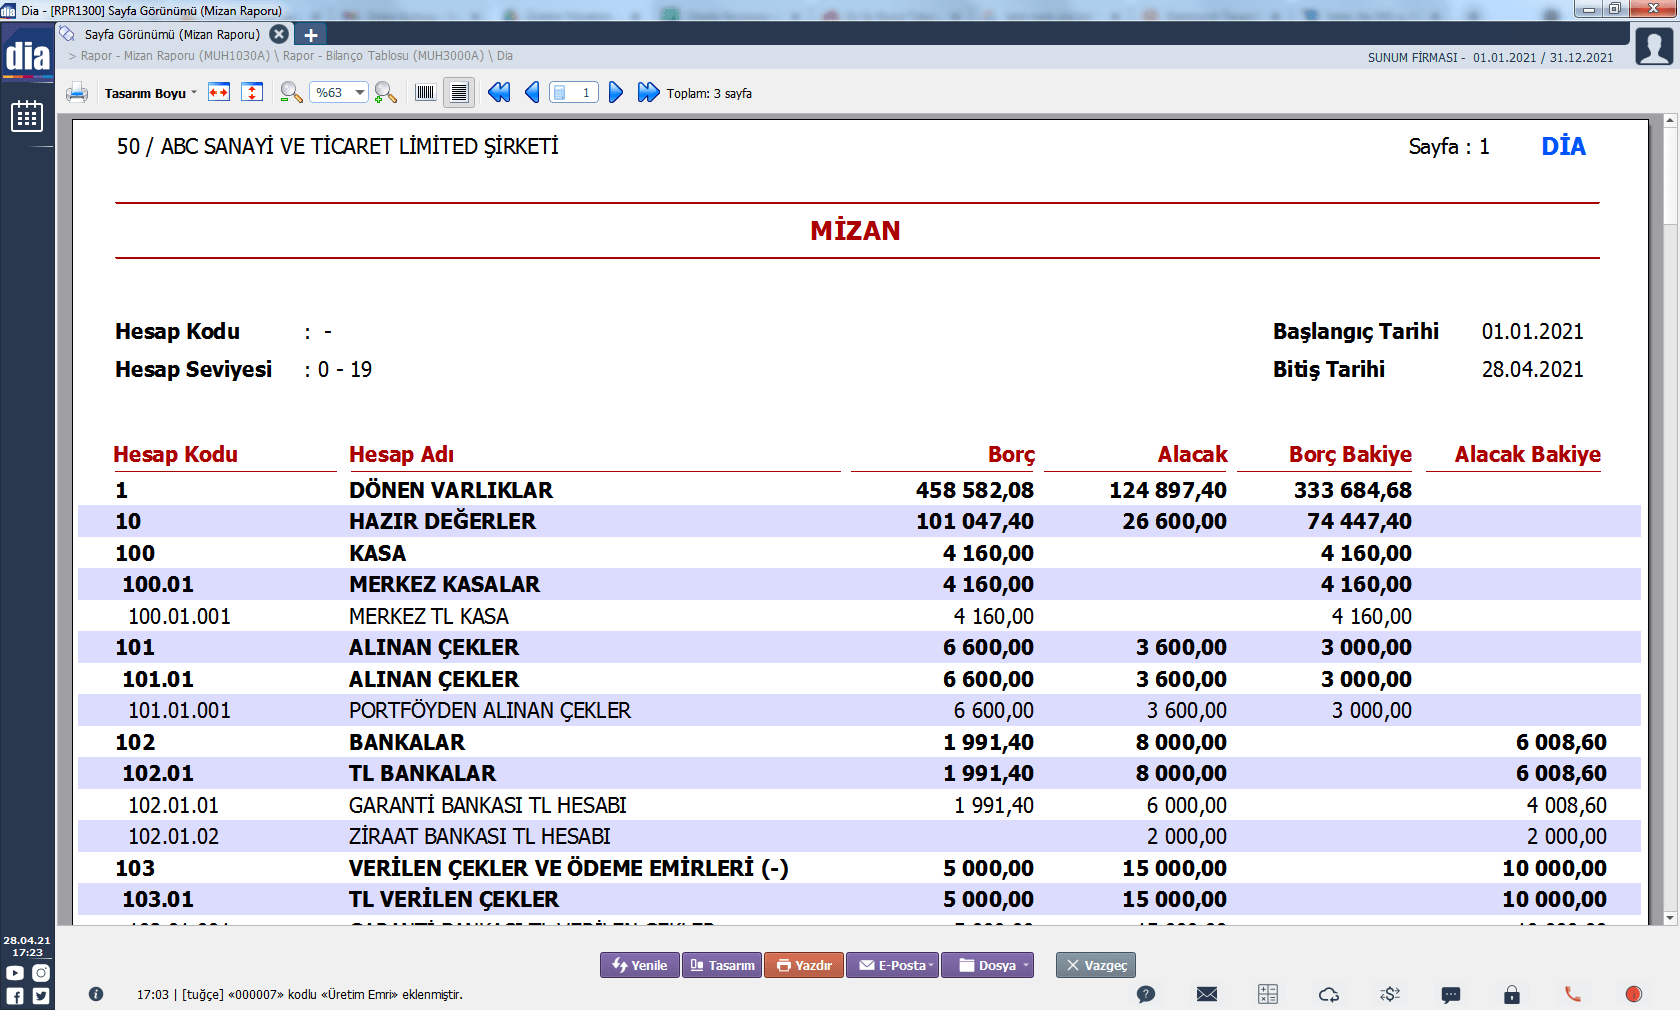The image size is (1680, 1010).
Task: Open the mail envelope icon in status bar
Action: [x=1207, y=994]
